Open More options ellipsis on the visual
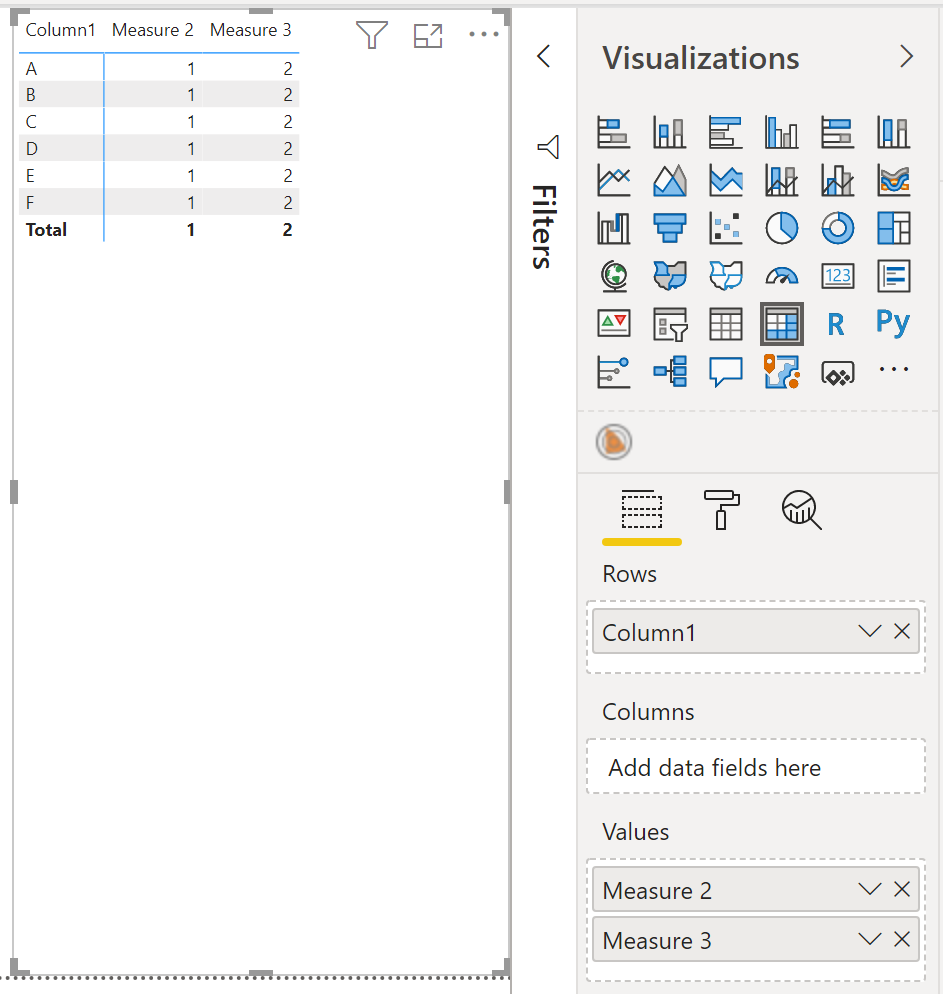Image resolution: width=943 pixels, height=994 pixels. pos(484,34)
